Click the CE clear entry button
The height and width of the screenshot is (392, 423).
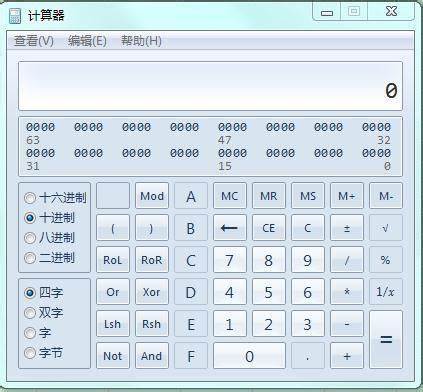(269, 228)
